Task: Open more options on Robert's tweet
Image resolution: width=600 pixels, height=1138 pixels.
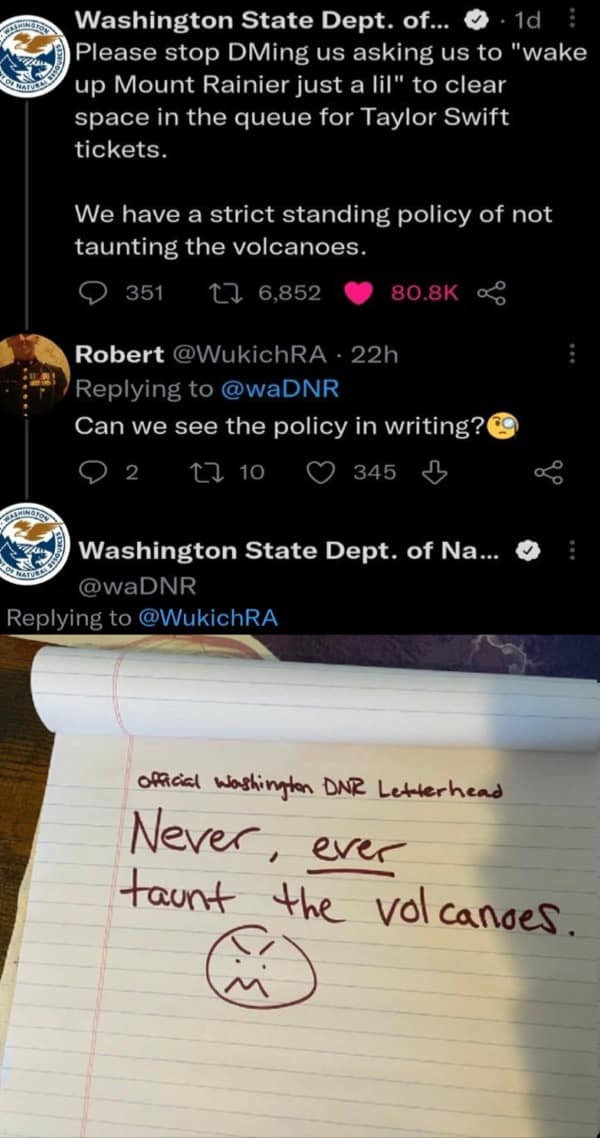Action: pyautogui.click(x=572, y=355)
